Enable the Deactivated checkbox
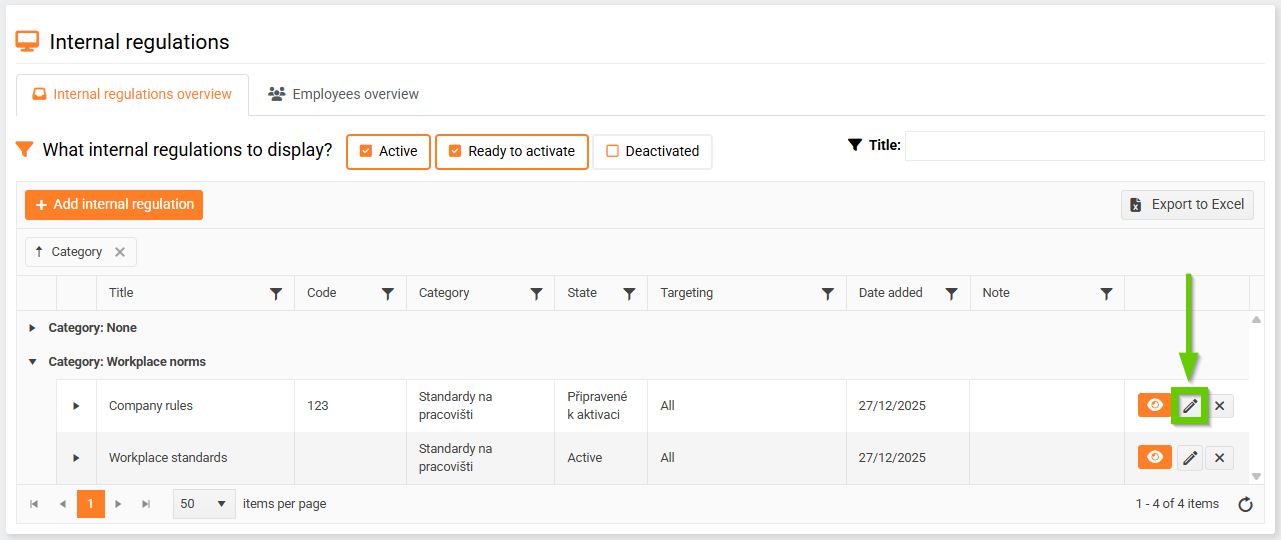Viewport: 1281px width, 540px height. pos(613,152)
